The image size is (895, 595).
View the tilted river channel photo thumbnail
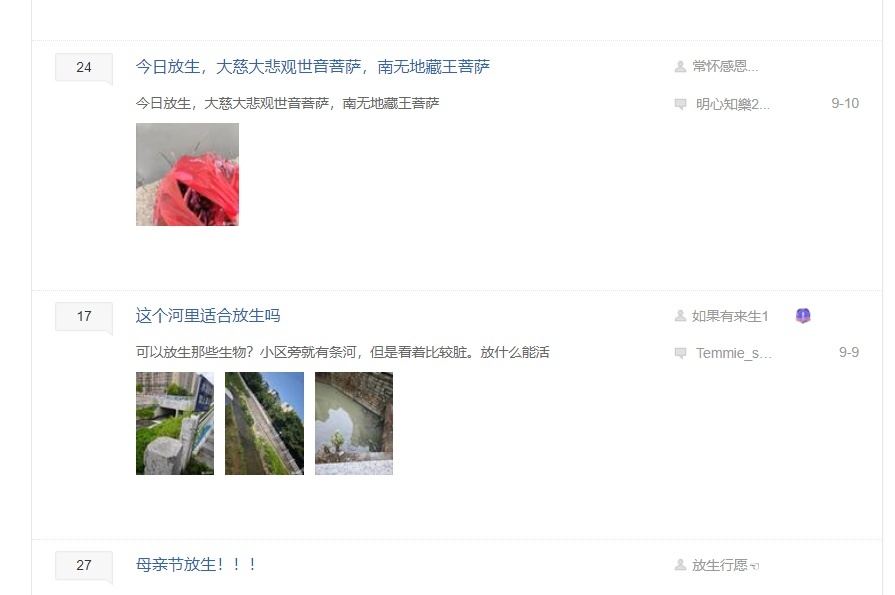264,423
